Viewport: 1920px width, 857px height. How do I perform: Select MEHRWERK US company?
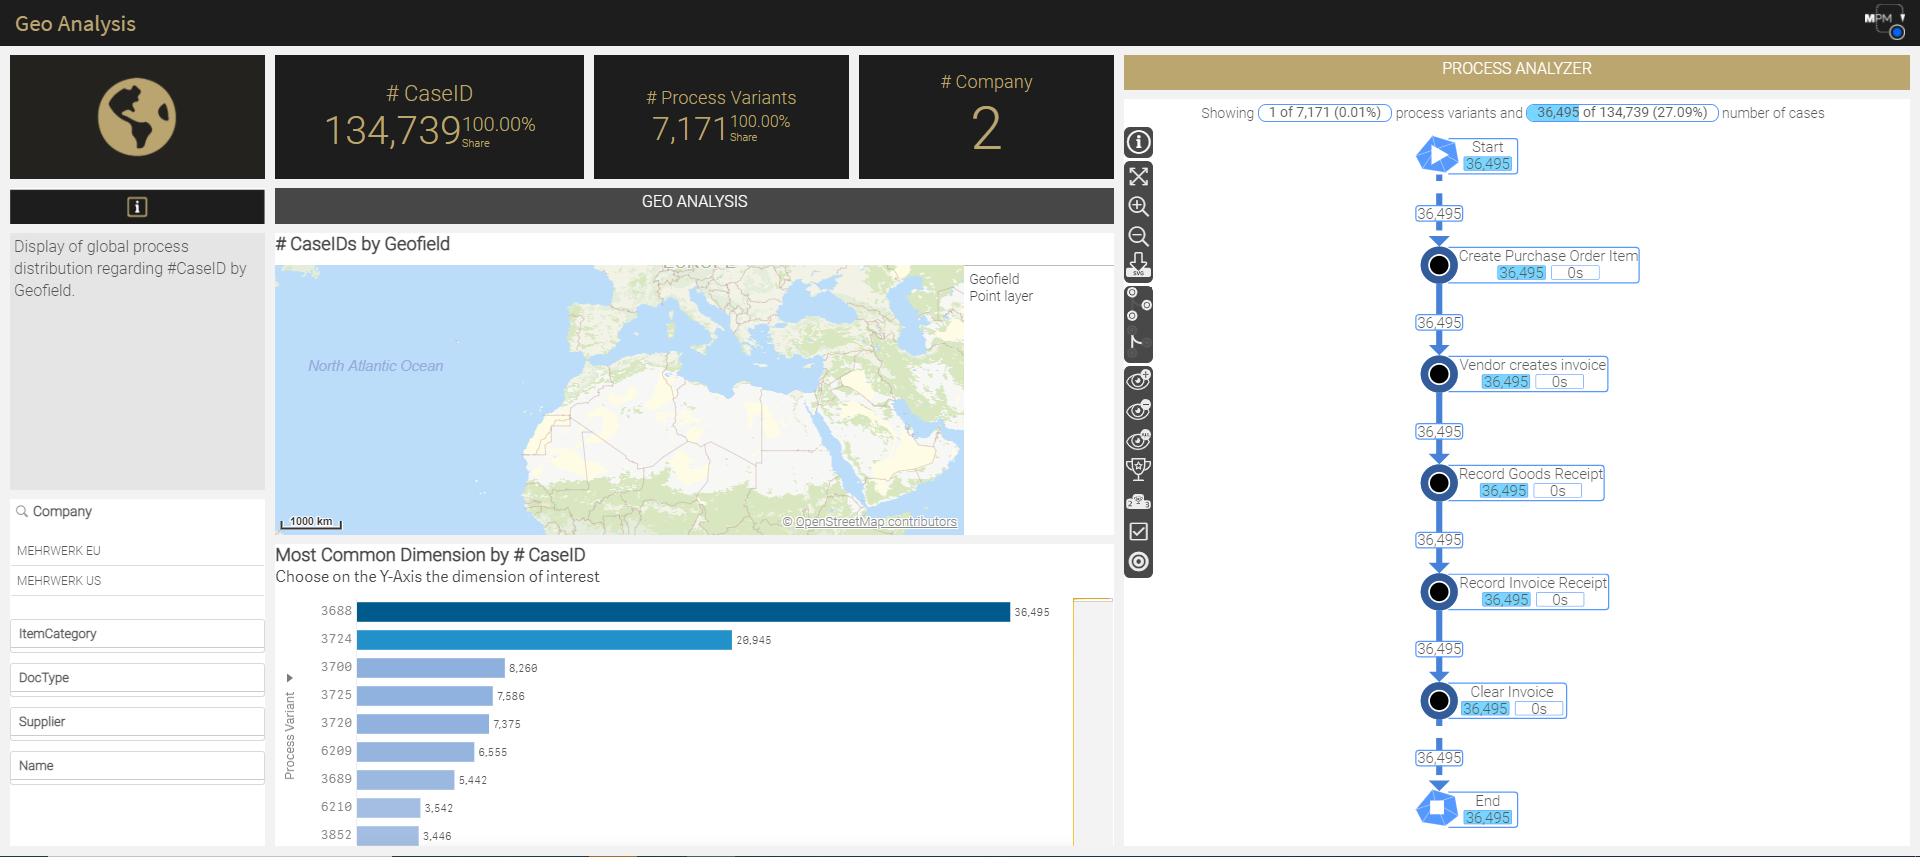click(137, 581)
